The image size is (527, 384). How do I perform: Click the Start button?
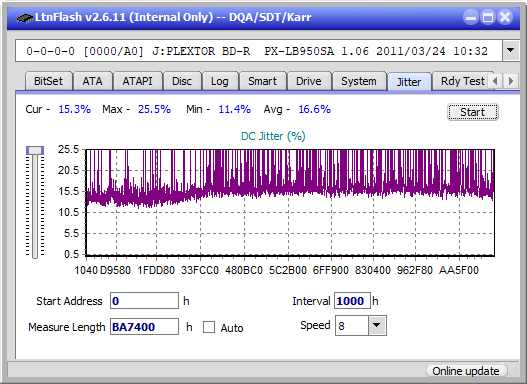(473, 112)
